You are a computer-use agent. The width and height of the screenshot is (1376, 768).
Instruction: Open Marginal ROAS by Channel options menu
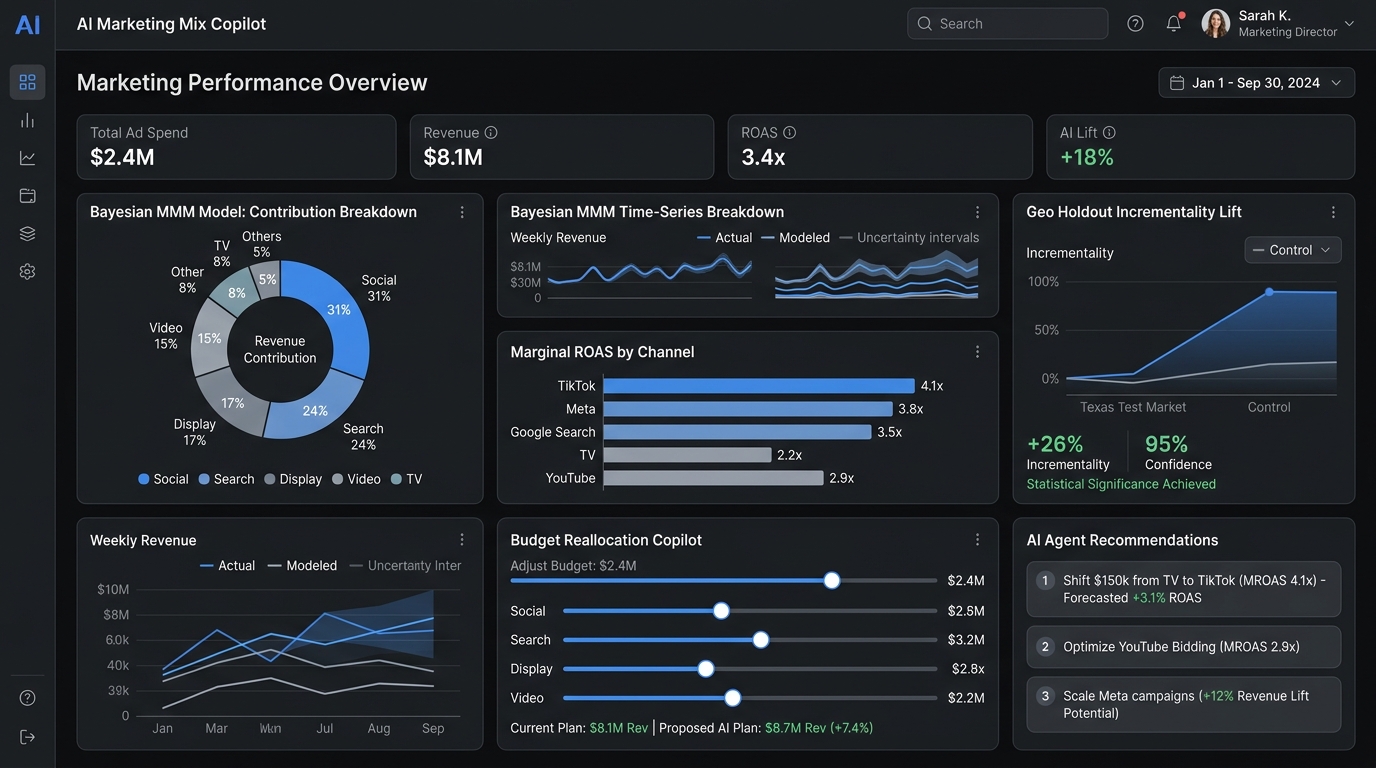coord(977,352)
